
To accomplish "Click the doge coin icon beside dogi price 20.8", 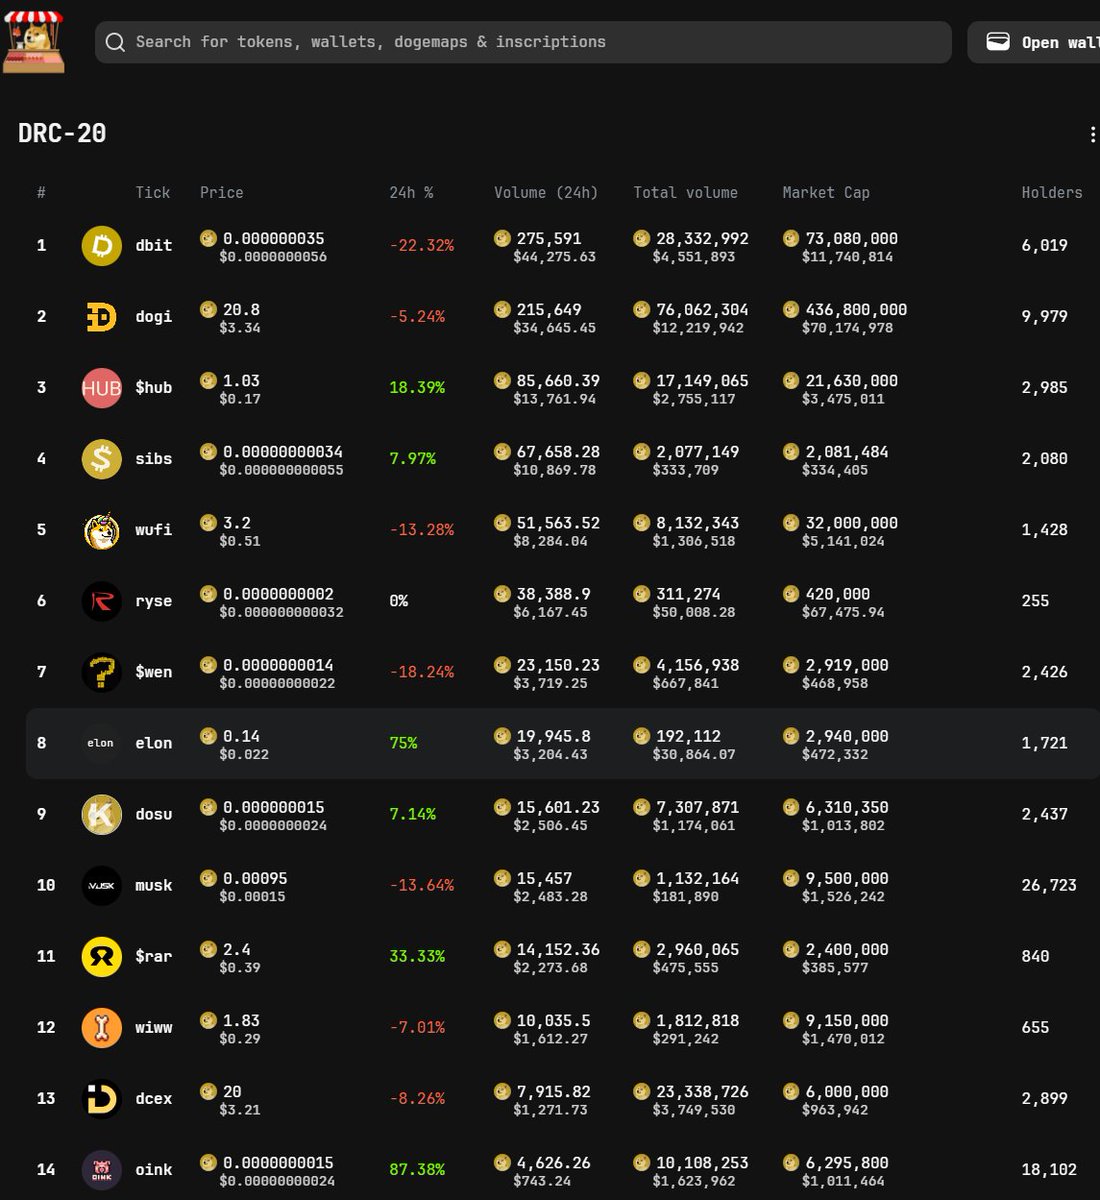I will pos(208,309).
